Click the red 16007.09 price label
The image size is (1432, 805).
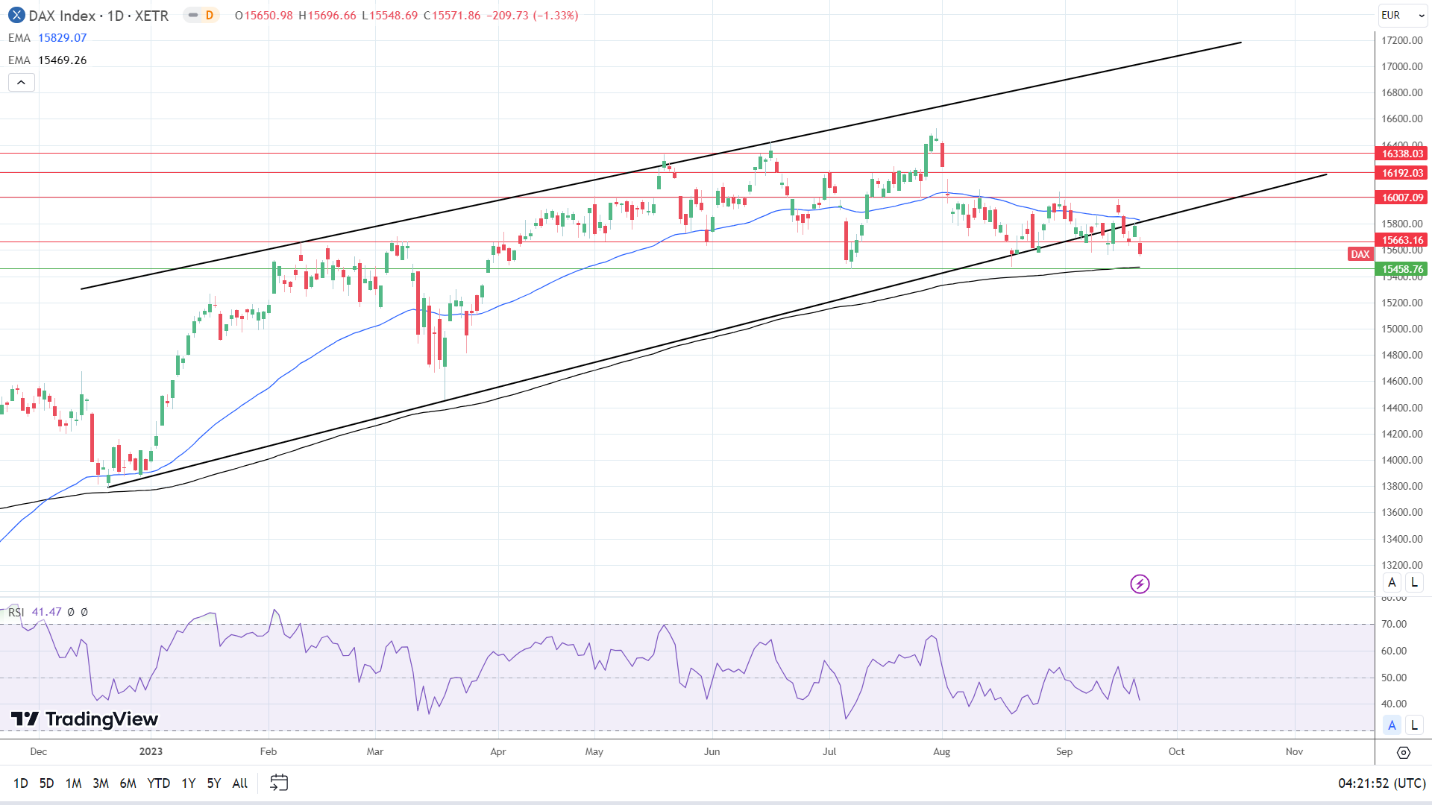(x=1402, y=198)
